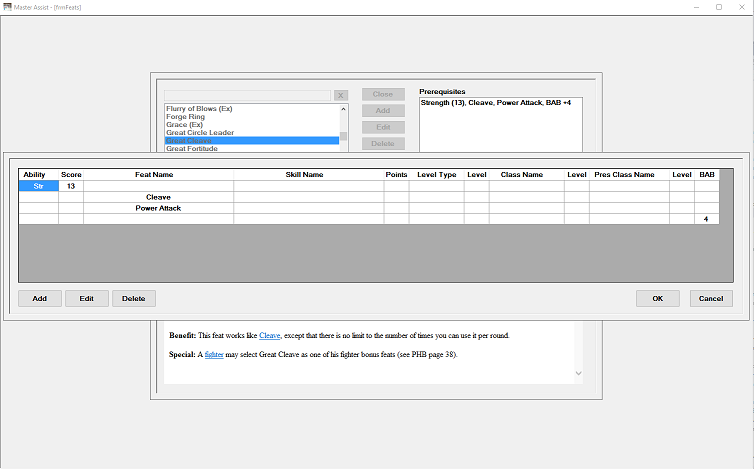Click the Edit button in prerequisites dialog

pos(87,298)
